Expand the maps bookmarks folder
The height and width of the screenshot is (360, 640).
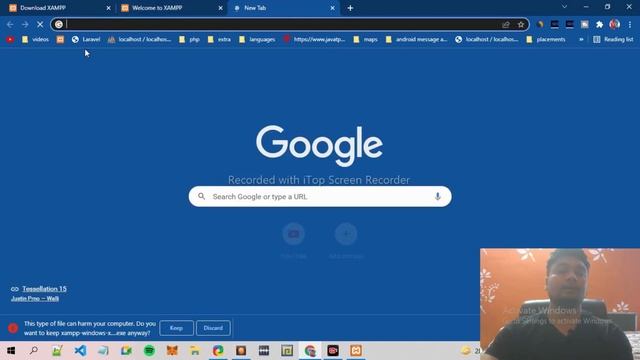tap(365, 40)
